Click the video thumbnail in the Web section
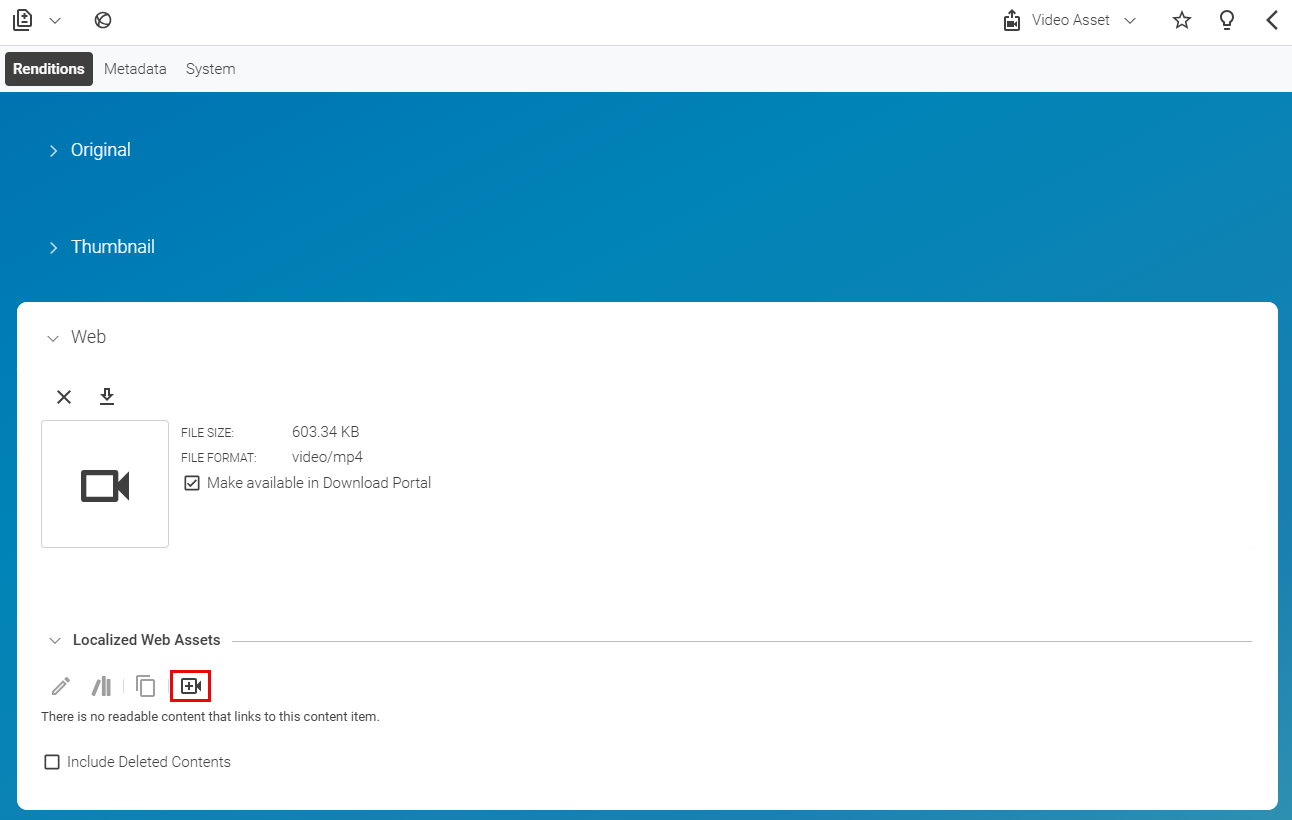 [x=104, y=484]
